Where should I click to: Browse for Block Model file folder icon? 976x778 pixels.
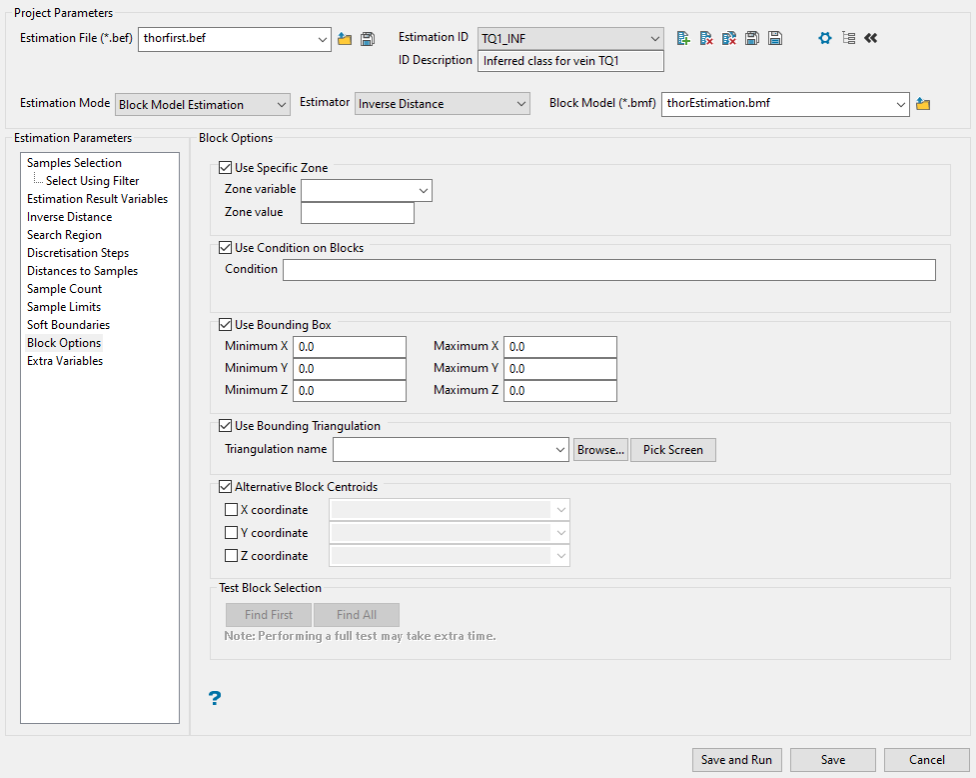(923, 104)
